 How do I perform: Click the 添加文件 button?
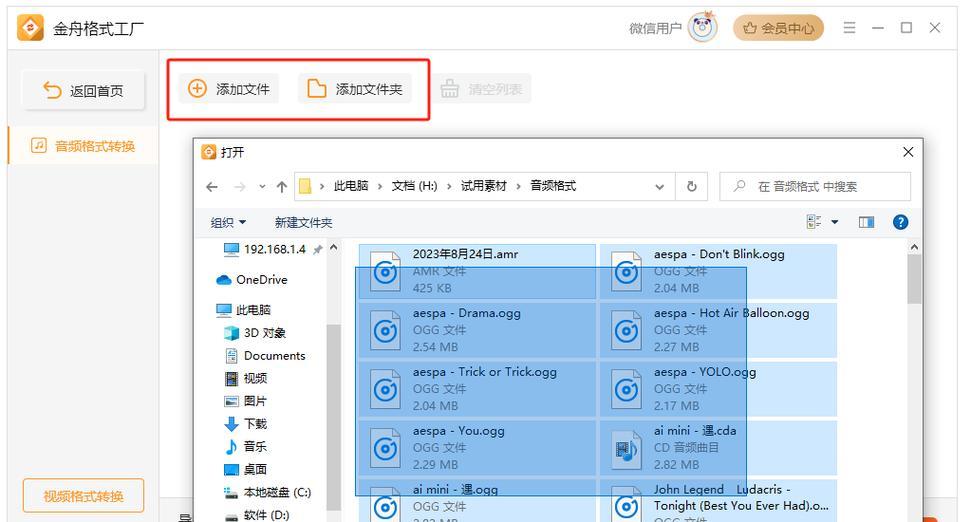[229, 89]
